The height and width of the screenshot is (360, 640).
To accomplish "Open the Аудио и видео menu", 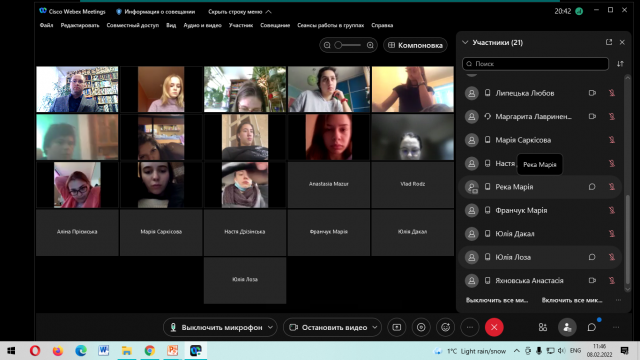I will pos(202,25).
